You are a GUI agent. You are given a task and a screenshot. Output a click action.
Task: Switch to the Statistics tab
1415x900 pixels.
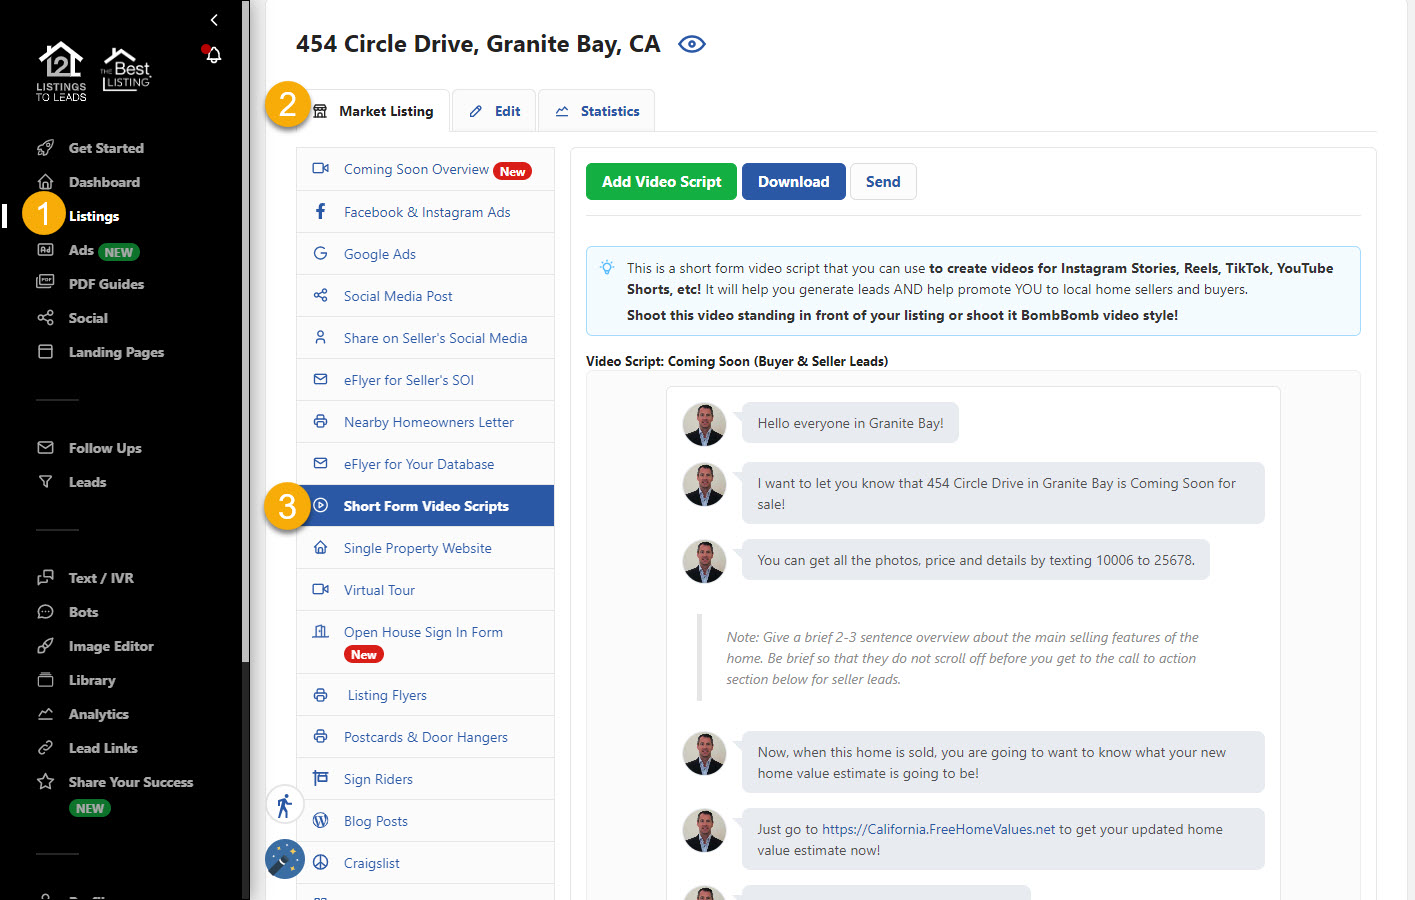tap(597, 111)
